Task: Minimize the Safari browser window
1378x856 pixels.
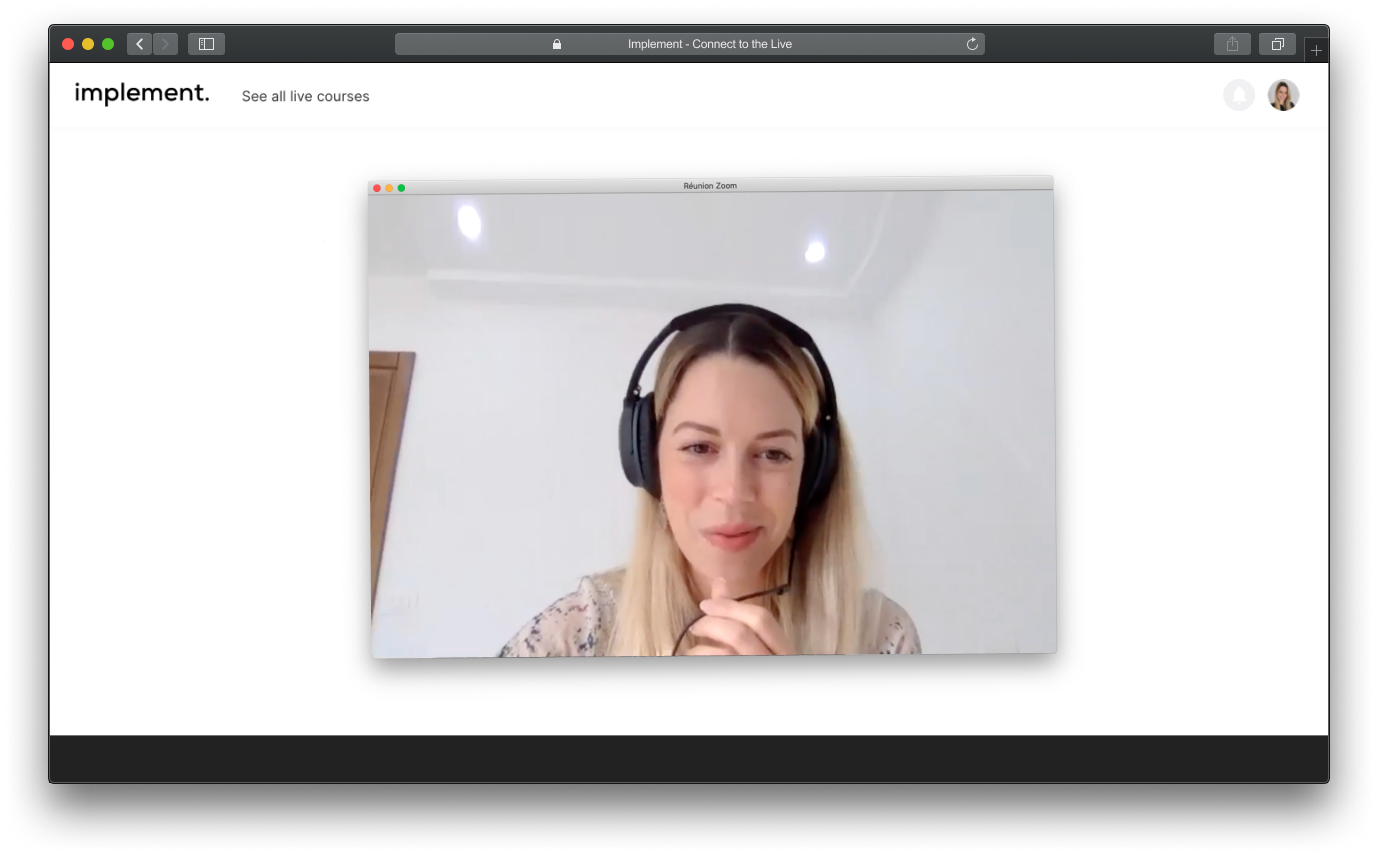Action: (88, 44)
